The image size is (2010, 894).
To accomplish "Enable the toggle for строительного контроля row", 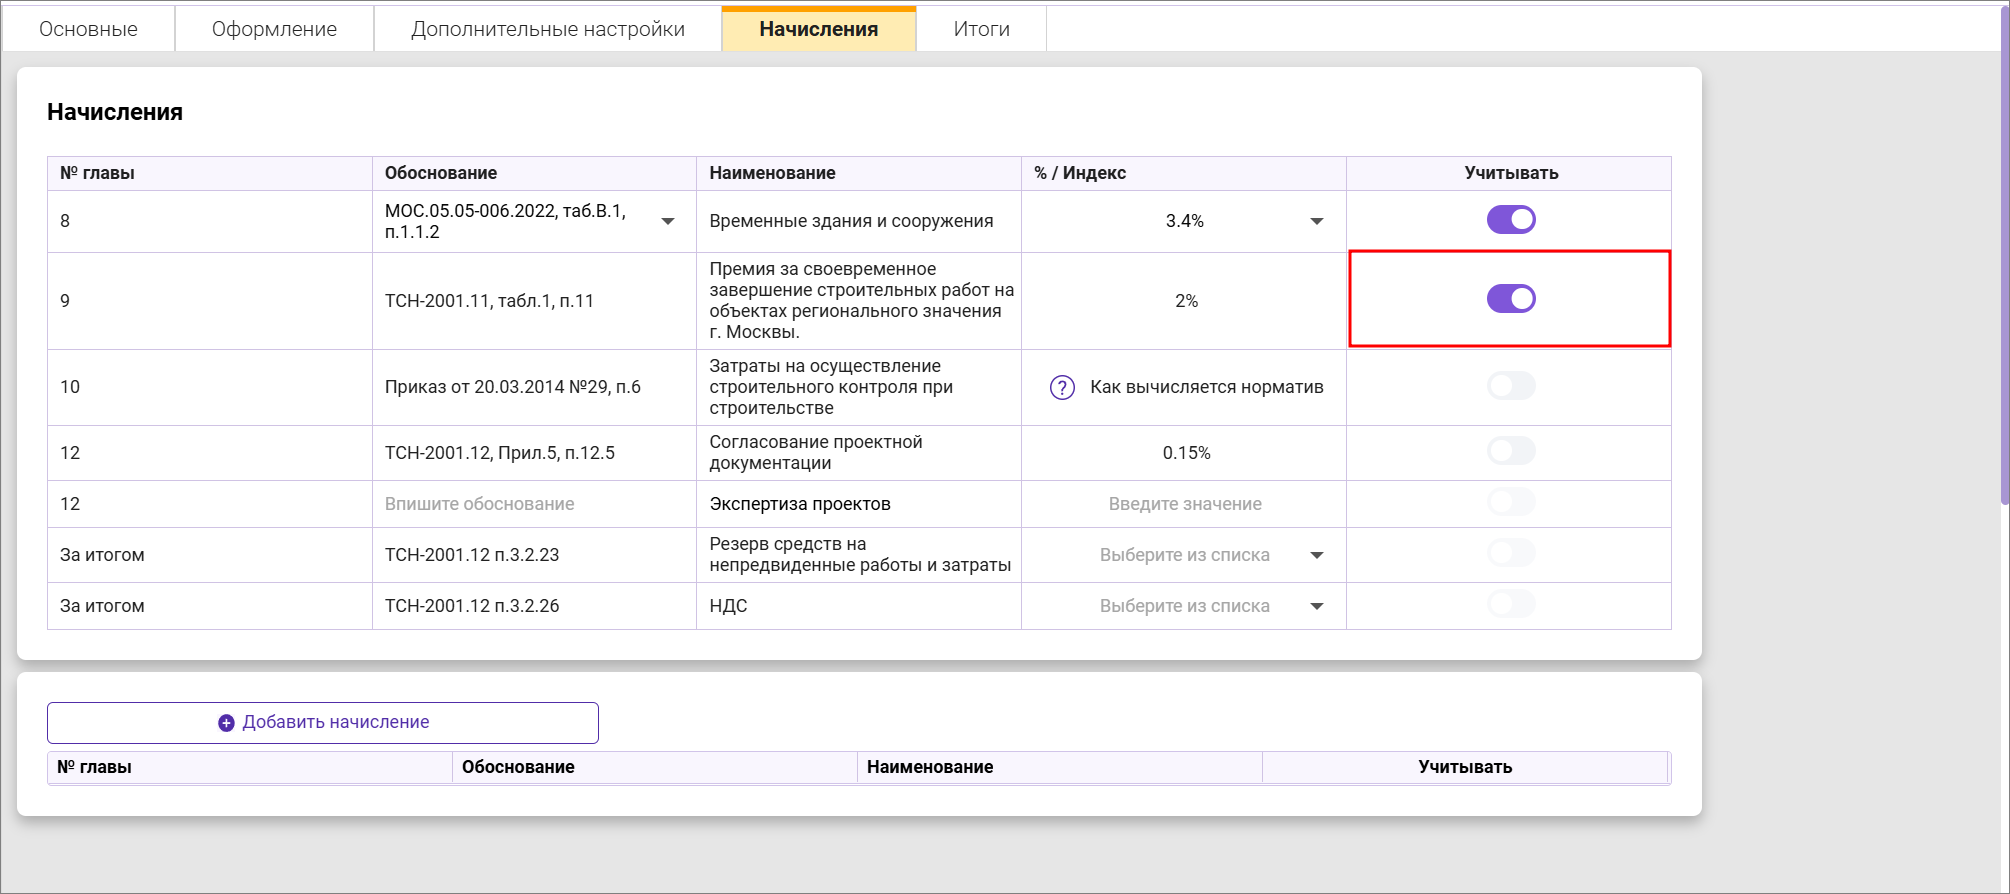I will tap(1511, 386).
